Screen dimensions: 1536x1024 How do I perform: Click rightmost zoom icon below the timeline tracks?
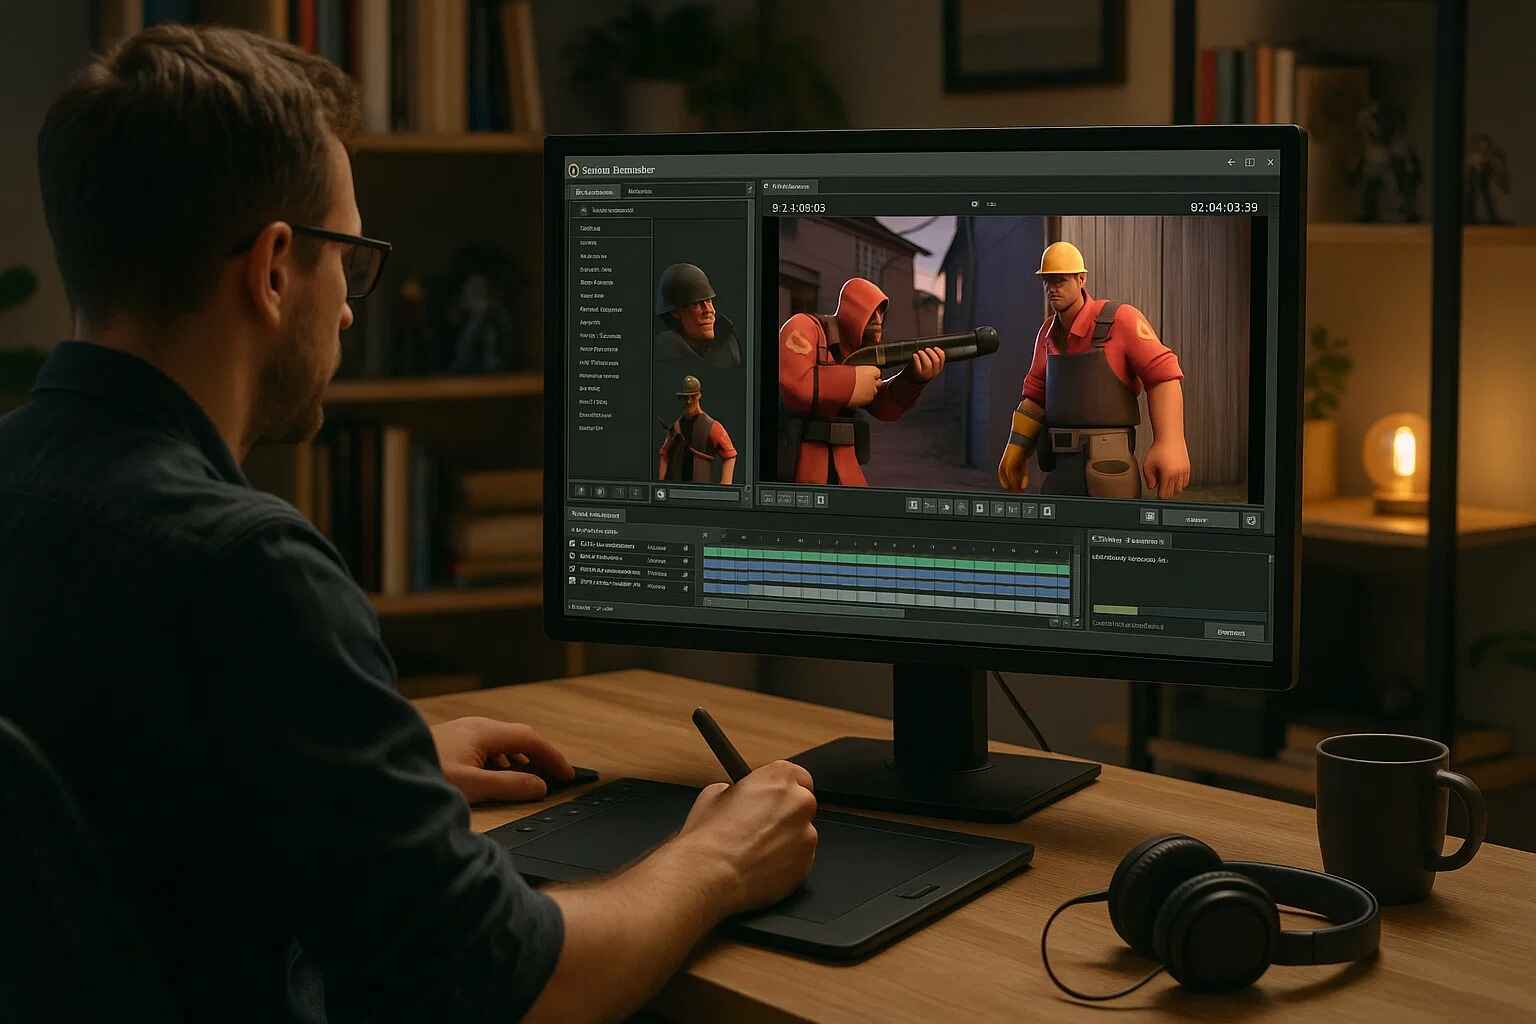click(x=1076, y=622)
